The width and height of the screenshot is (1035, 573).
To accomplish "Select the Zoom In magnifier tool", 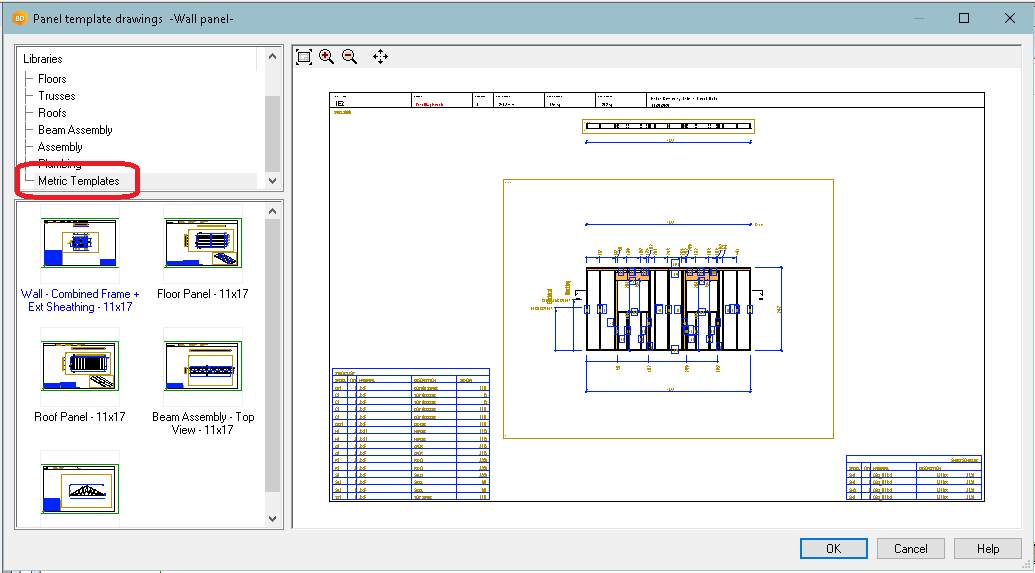I will pyautogui.click(x=327, y=57).
